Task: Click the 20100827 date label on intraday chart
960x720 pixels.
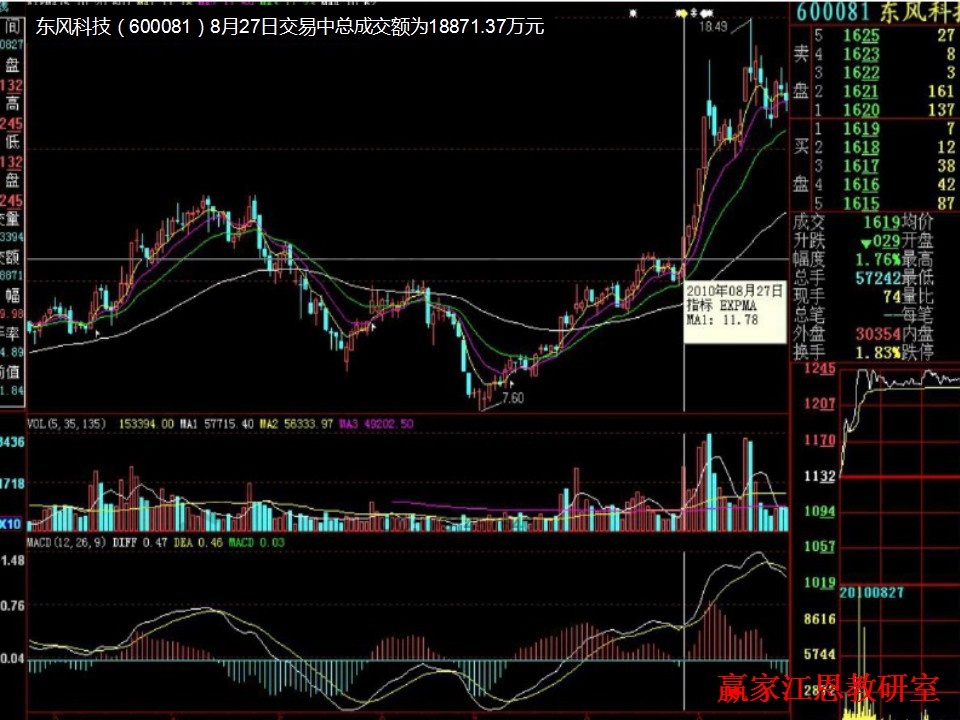Action: tap(871, 593)
